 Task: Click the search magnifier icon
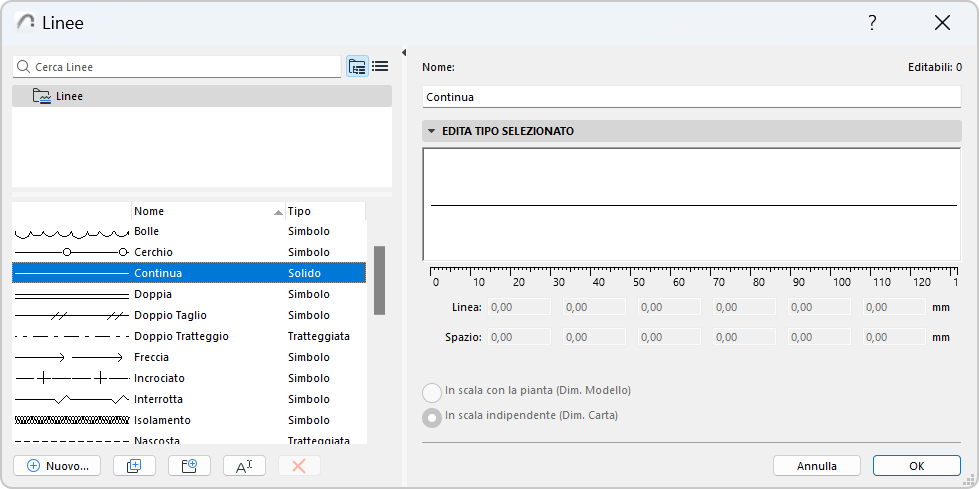point(24,67)
